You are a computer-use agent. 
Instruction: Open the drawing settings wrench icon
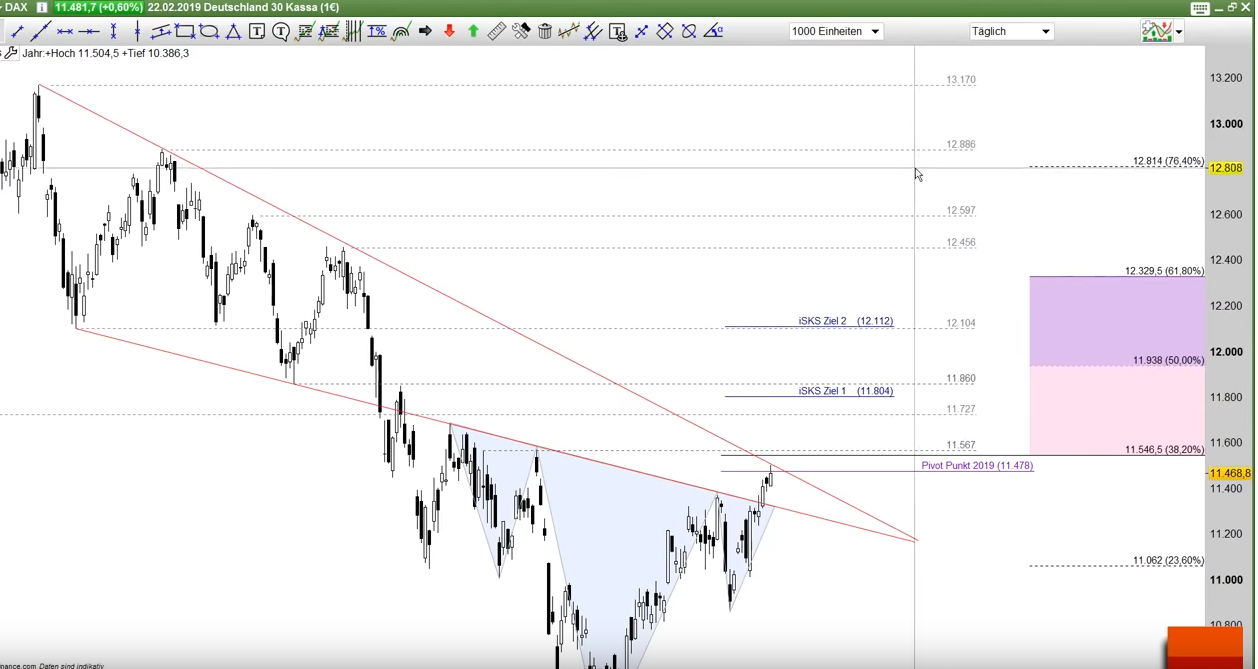coord(521,31)
